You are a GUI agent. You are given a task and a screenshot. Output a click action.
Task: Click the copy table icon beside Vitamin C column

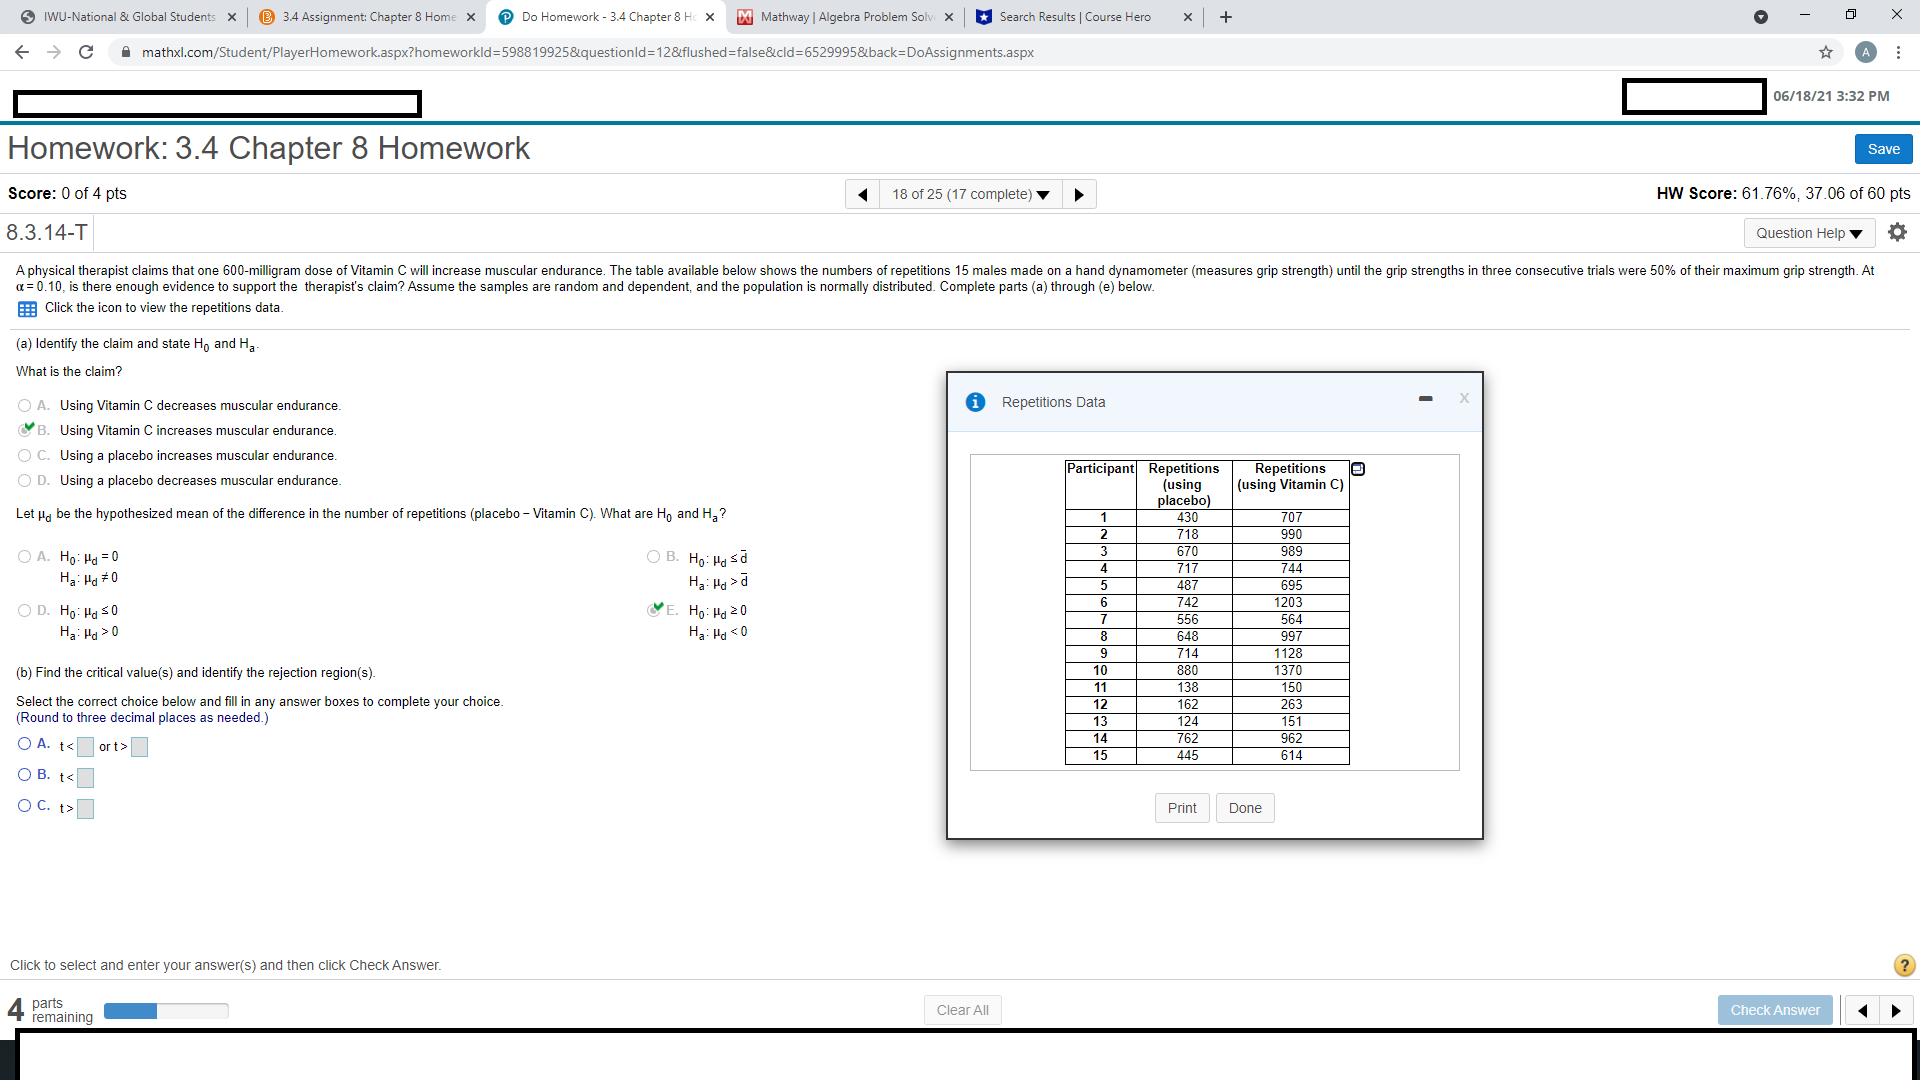pyautogui.click(x=1358, y=469)
